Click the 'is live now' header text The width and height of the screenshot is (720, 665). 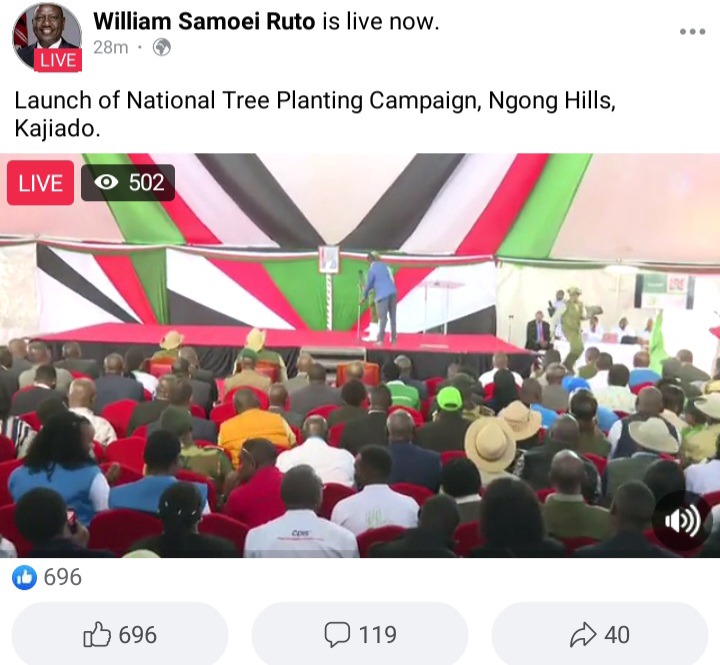[x=381, y=22]
